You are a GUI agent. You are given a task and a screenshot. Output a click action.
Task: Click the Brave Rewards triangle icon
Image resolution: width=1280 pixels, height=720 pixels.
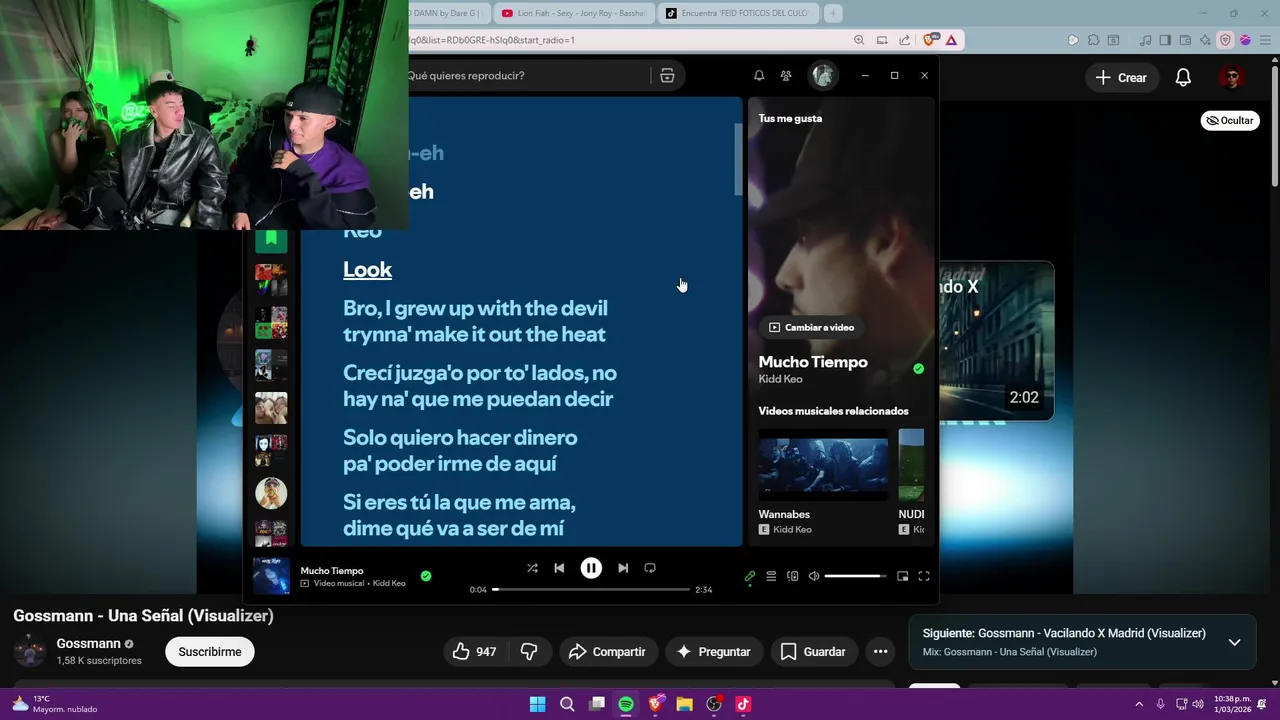click(951, 40)
